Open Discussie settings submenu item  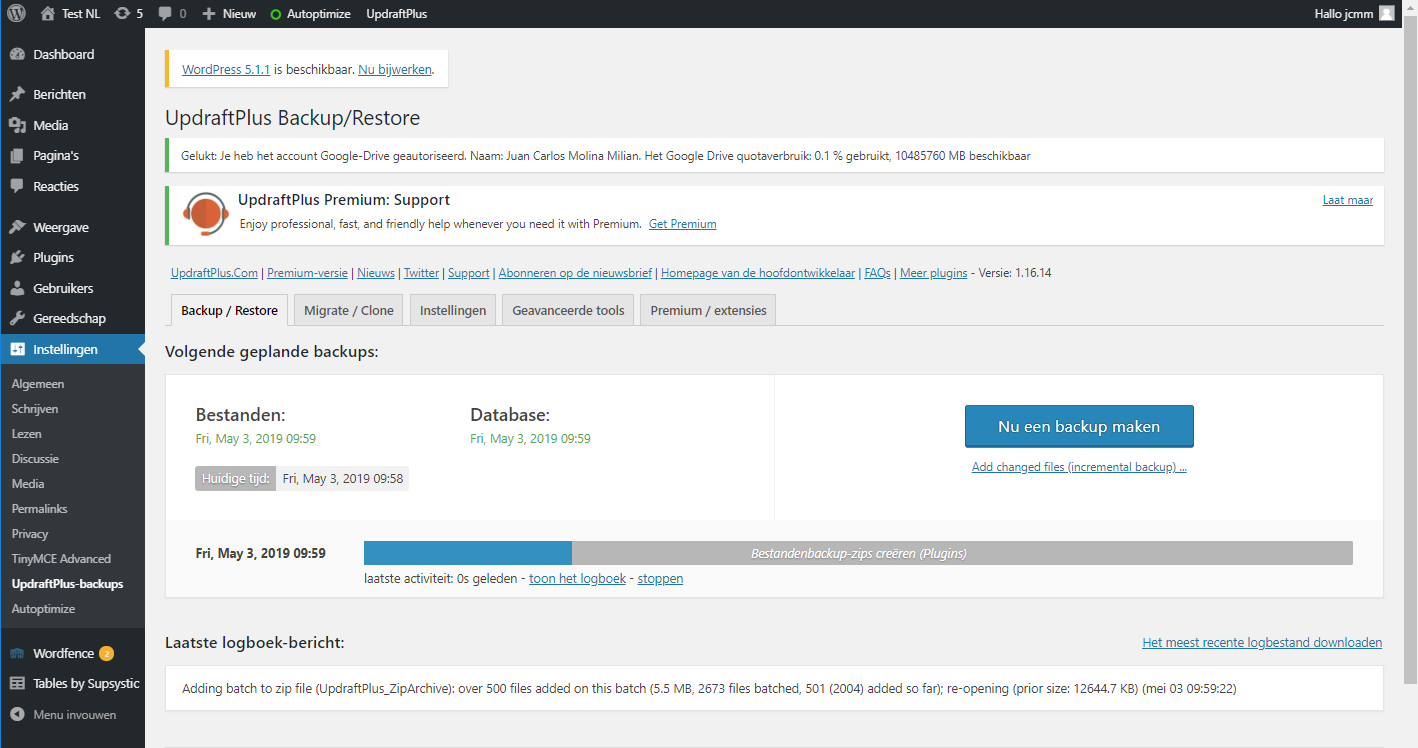[35, 459]
